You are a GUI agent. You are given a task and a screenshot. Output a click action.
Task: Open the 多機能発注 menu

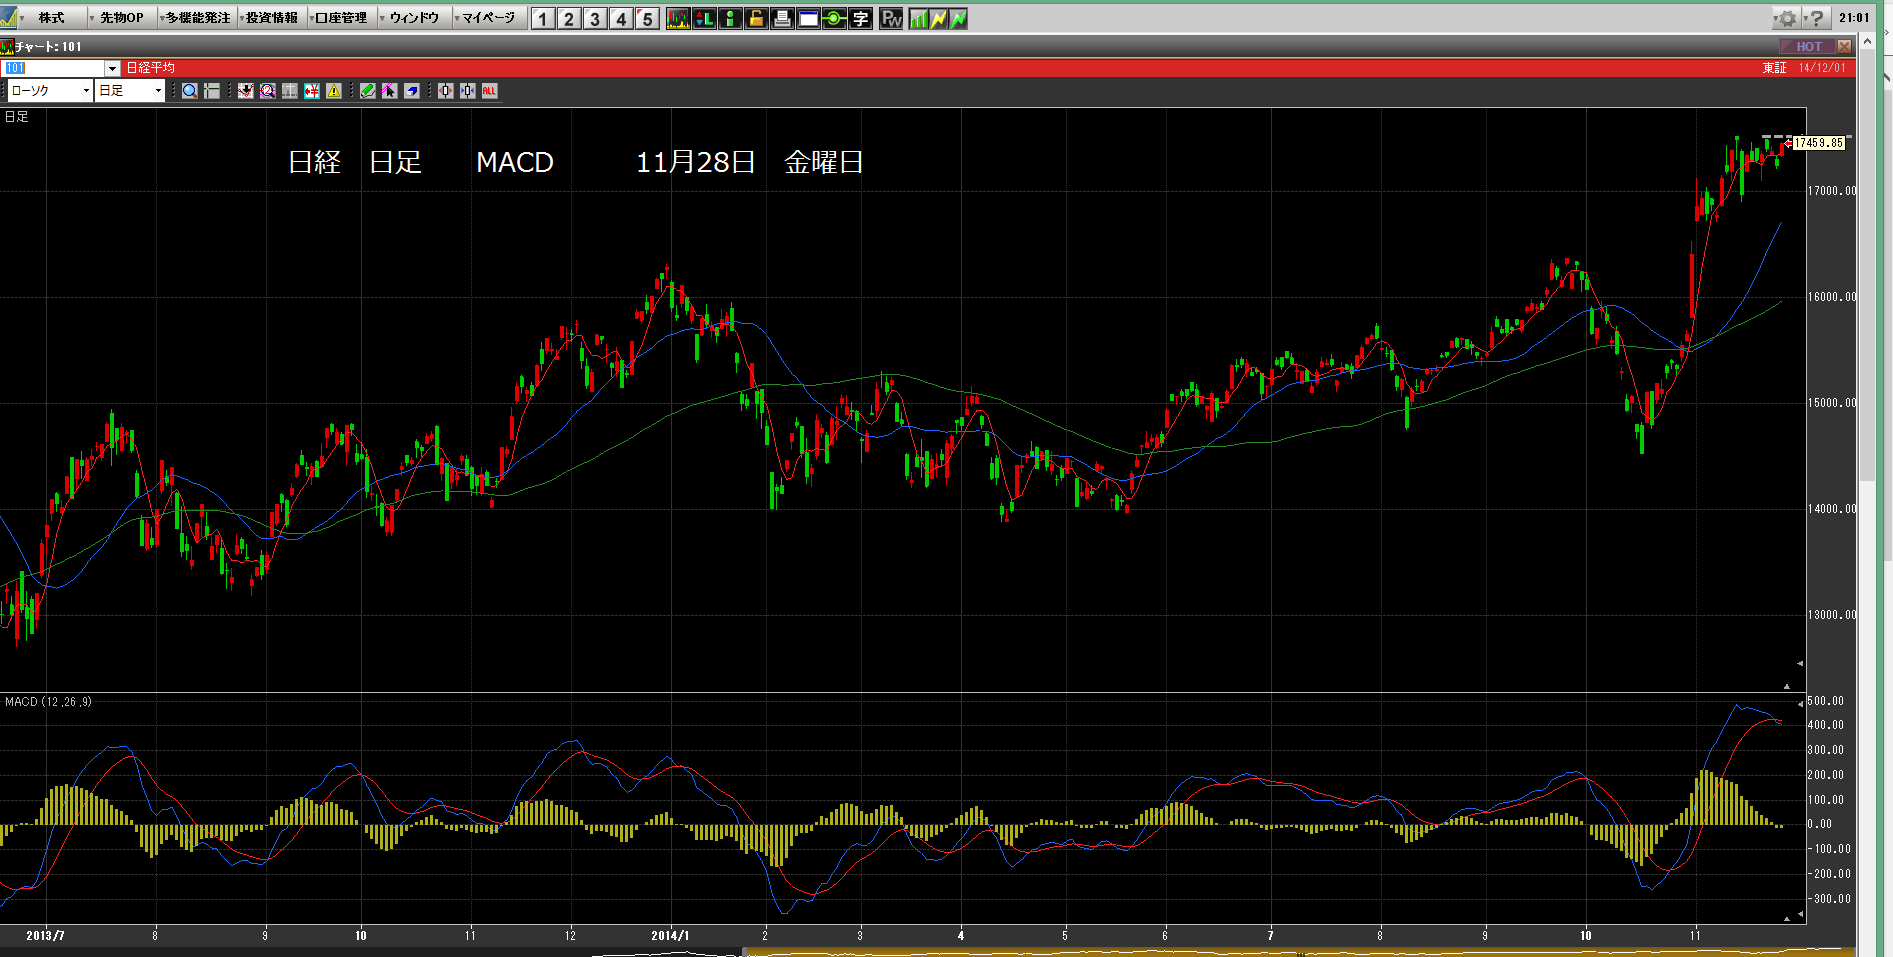point(198,18)
